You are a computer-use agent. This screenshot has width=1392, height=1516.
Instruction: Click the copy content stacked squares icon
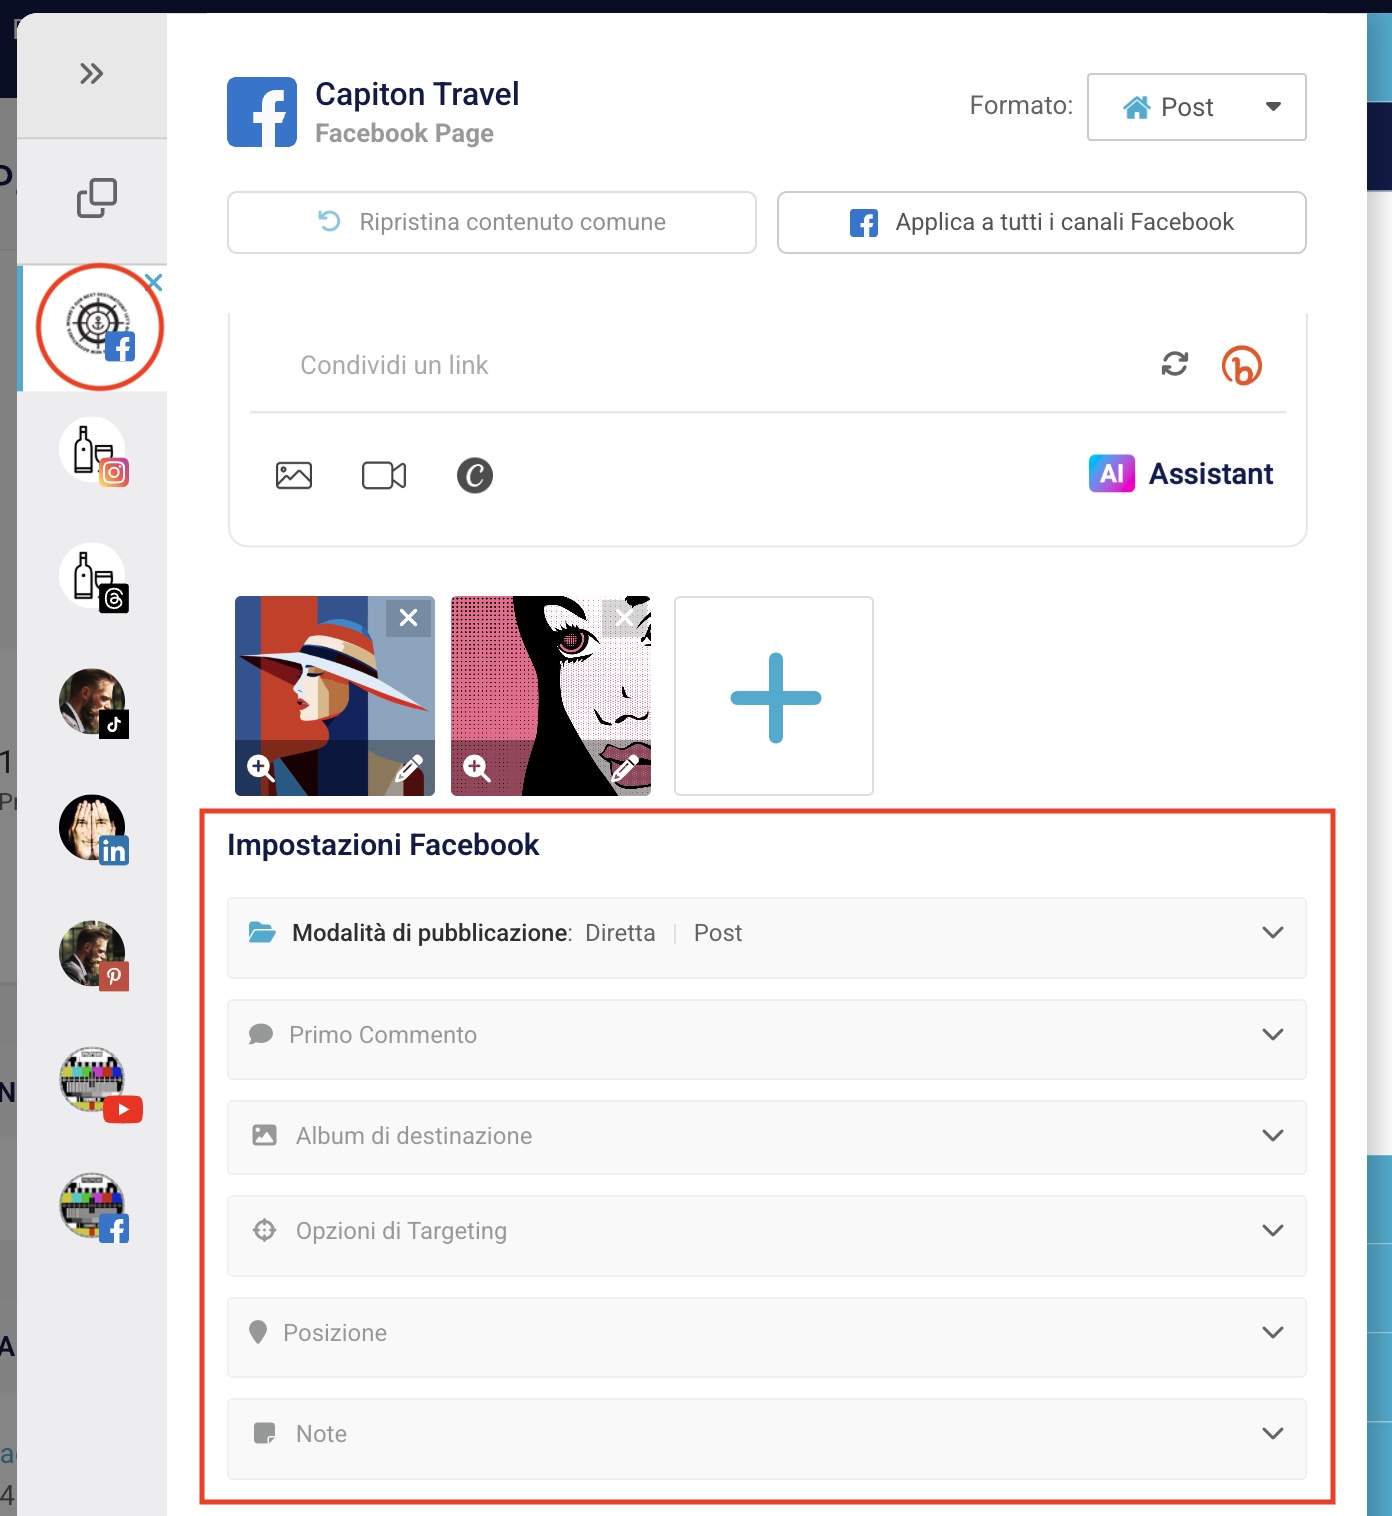coord(96,198)
